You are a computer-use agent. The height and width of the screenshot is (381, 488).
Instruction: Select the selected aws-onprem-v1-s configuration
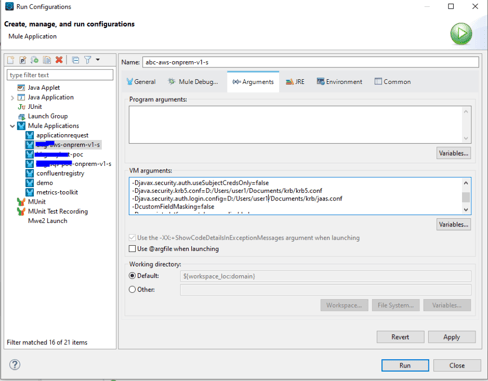point(68,145)
